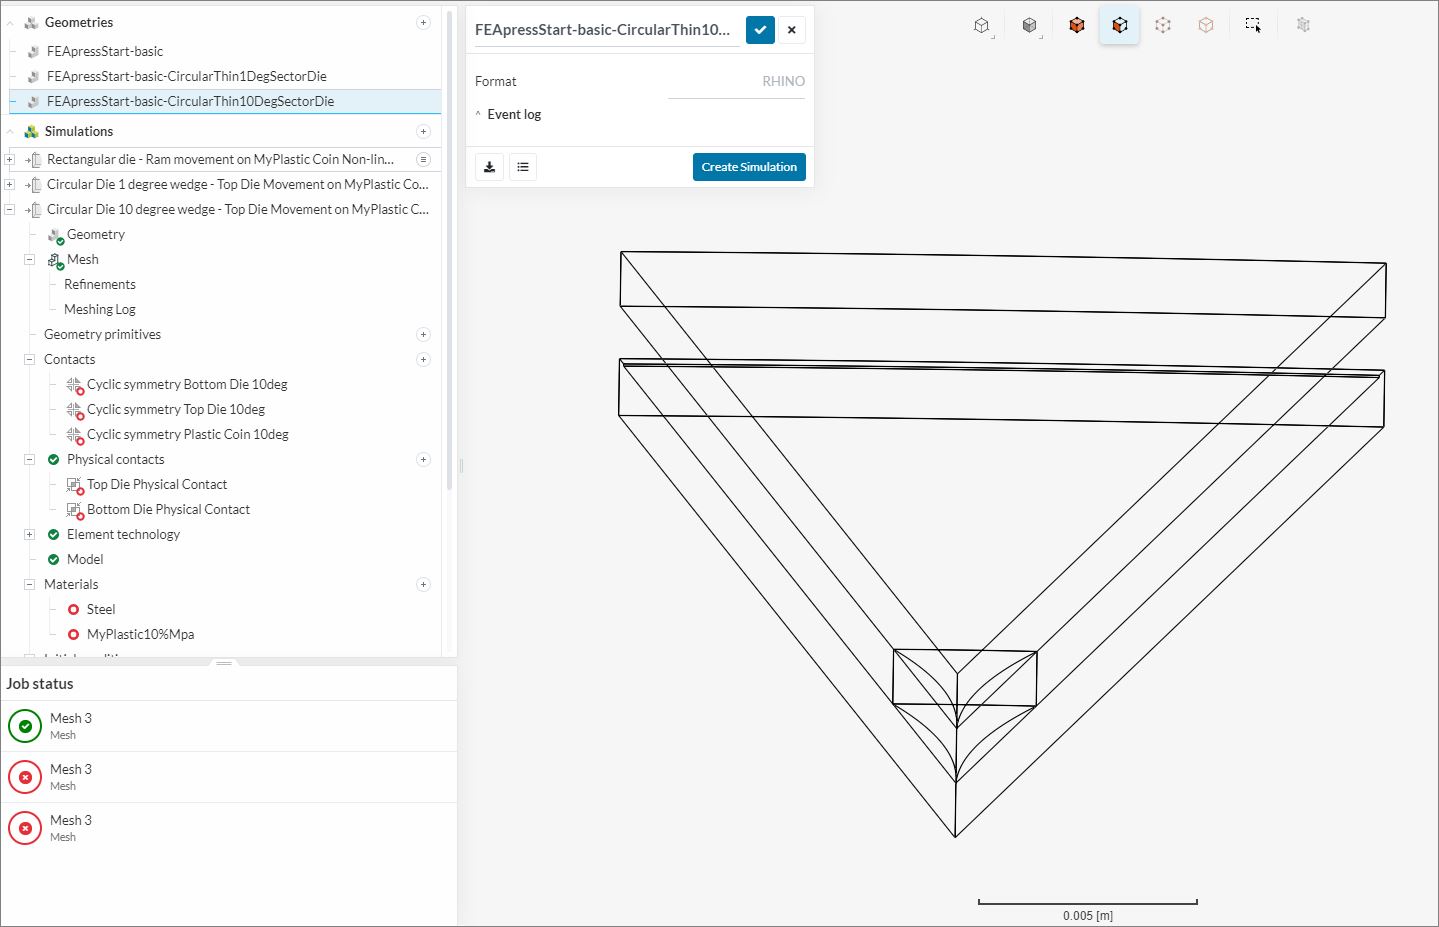Click the successful Mesh 3 job status icon
The height and width of the screenshot is (927, 1439).
(x=25, y=726)
